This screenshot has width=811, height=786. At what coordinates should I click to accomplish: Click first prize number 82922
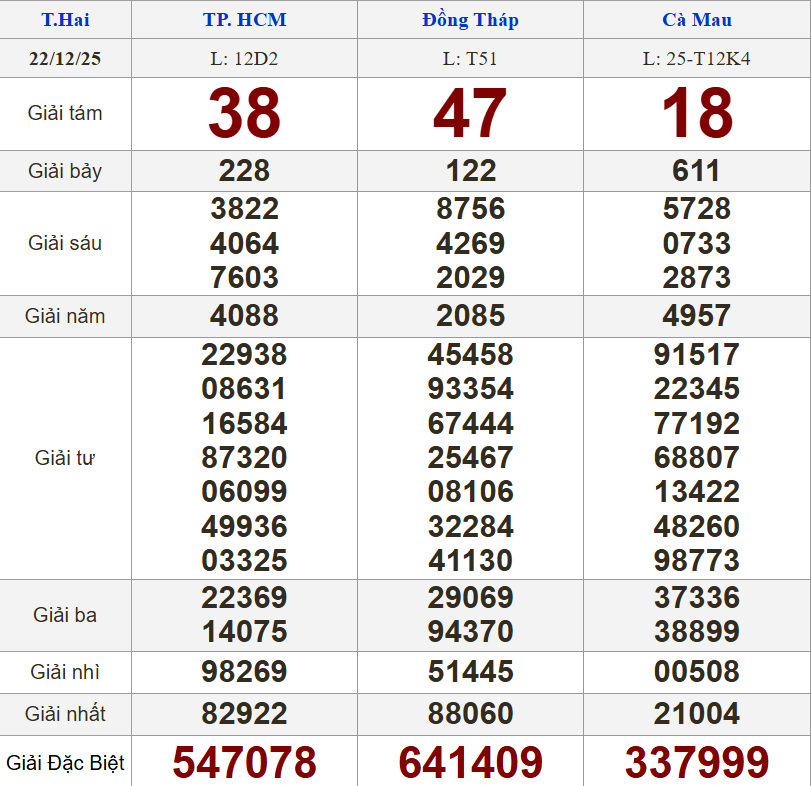[244, 714]
